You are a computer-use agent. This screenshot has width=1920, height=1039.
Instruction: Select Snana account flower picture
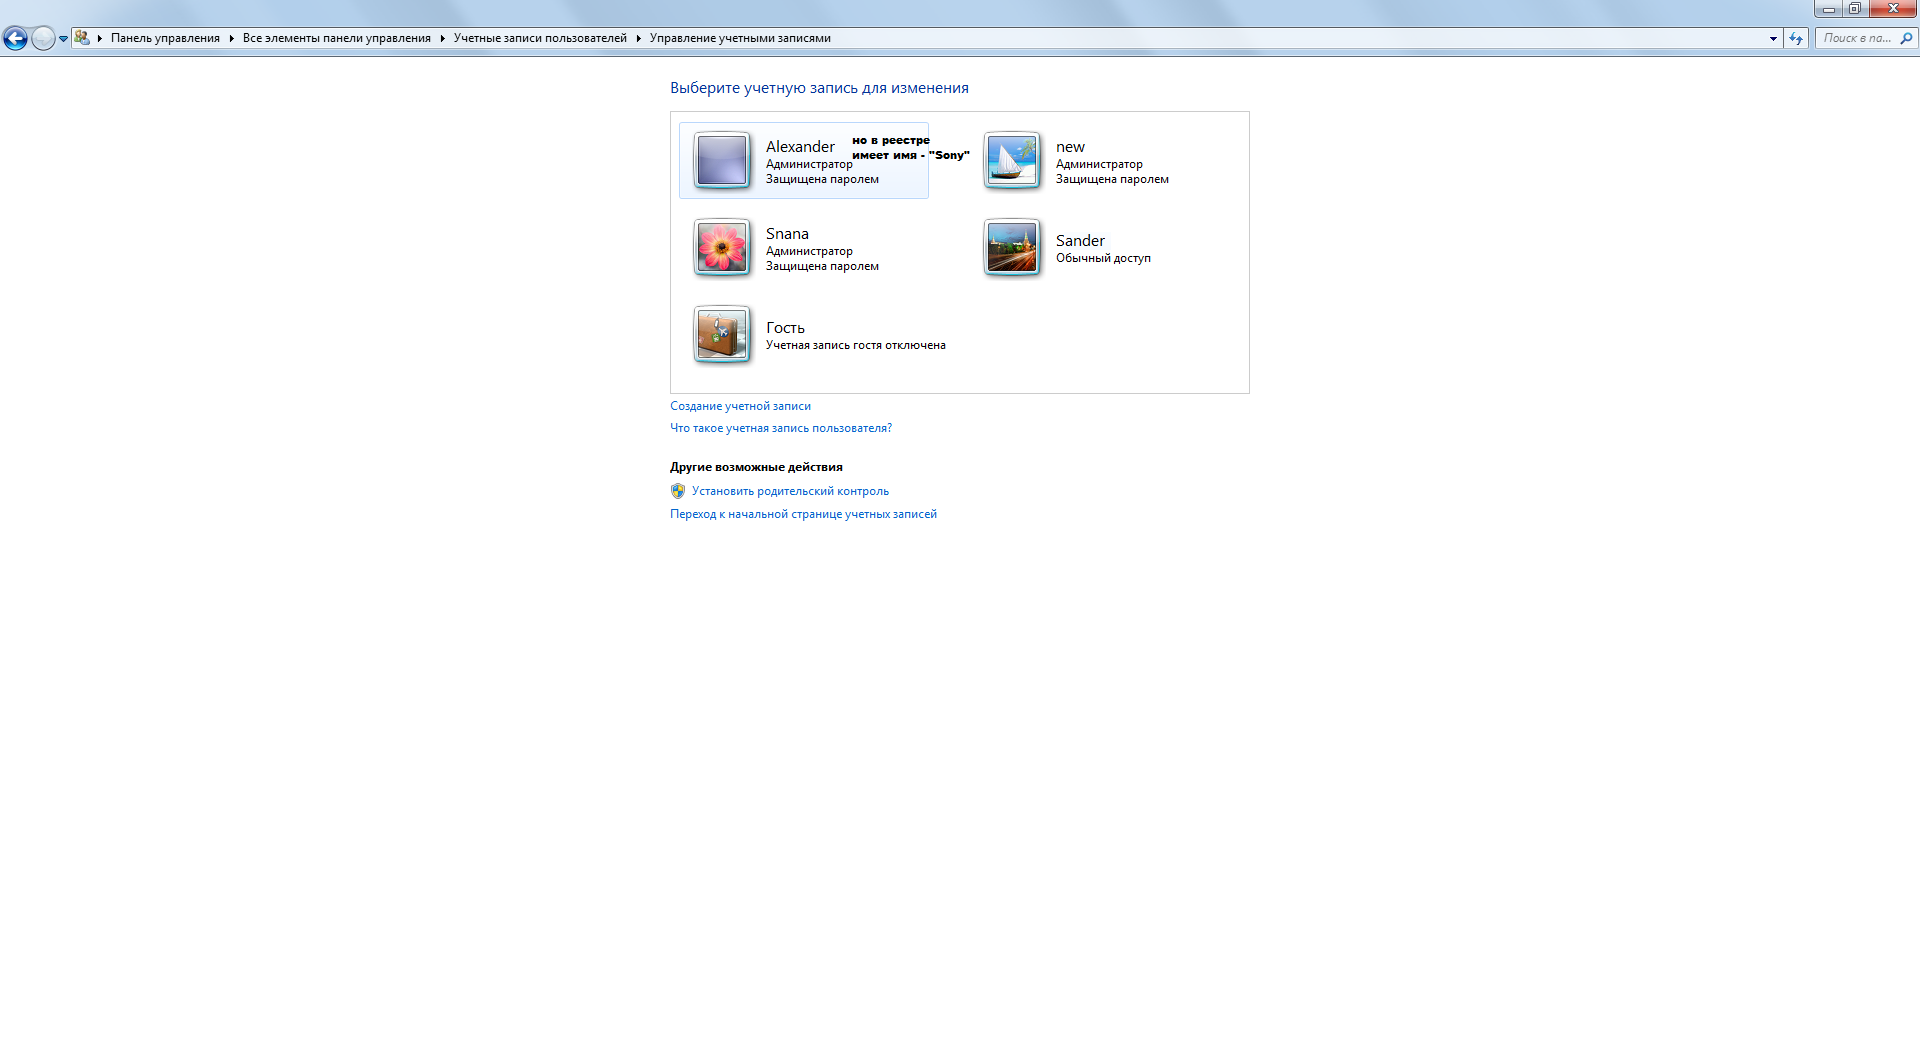pyautogui.click(x=722, y=247)
